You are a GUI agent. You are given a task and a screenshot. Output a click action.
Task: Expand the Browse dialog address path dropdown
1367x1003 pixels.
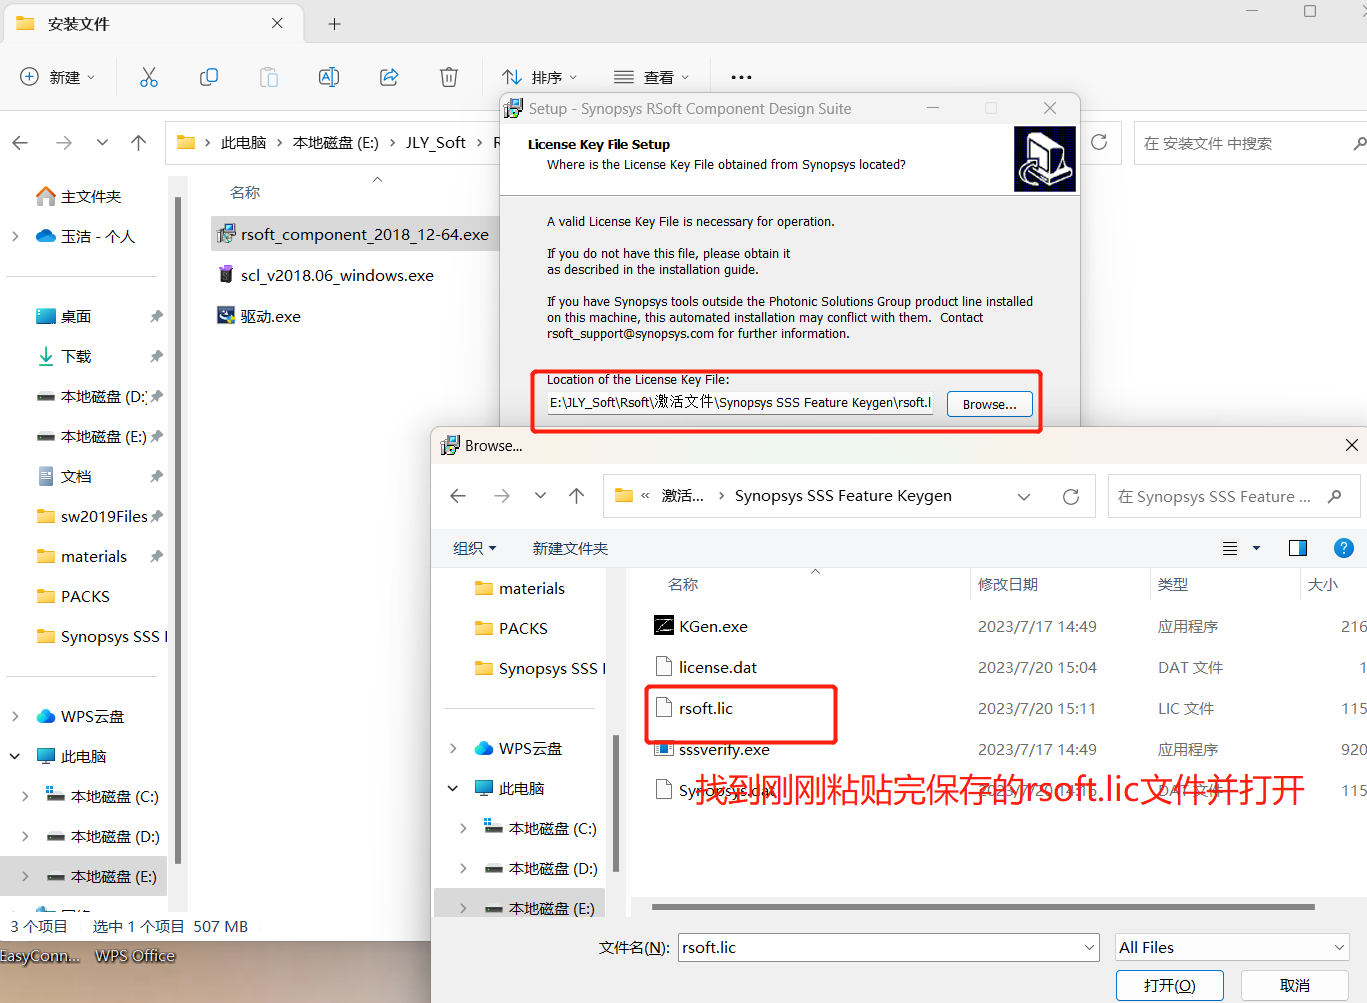tap(1024, 497)
